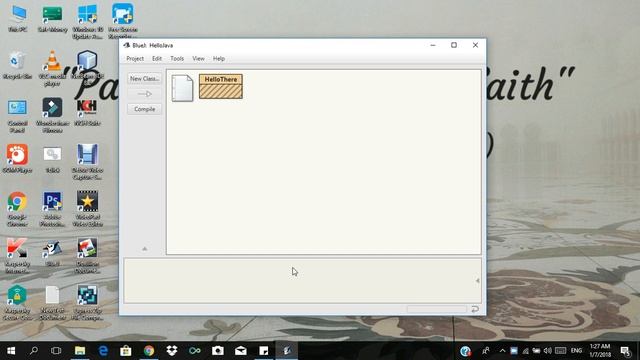Open the View menu
Screen dimensions: 640x360
(198, 59)
